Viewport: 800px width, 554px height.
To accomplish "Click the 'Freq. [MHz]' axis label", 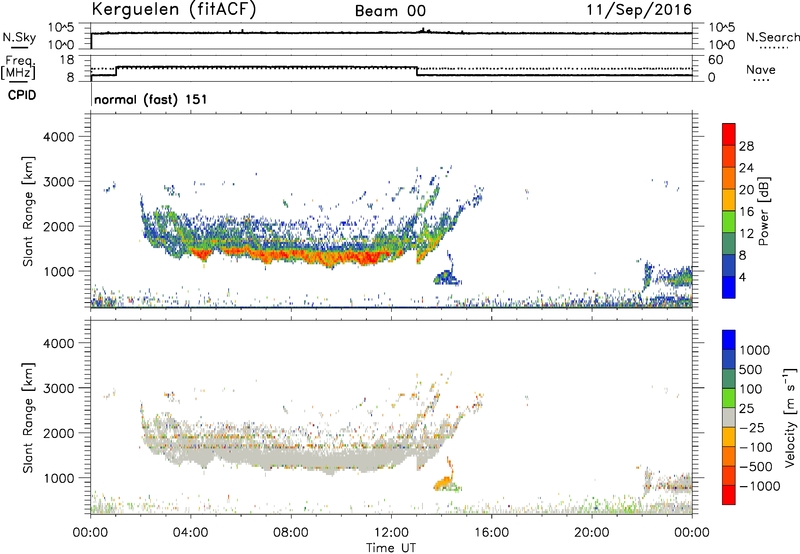I will [18, 68].
